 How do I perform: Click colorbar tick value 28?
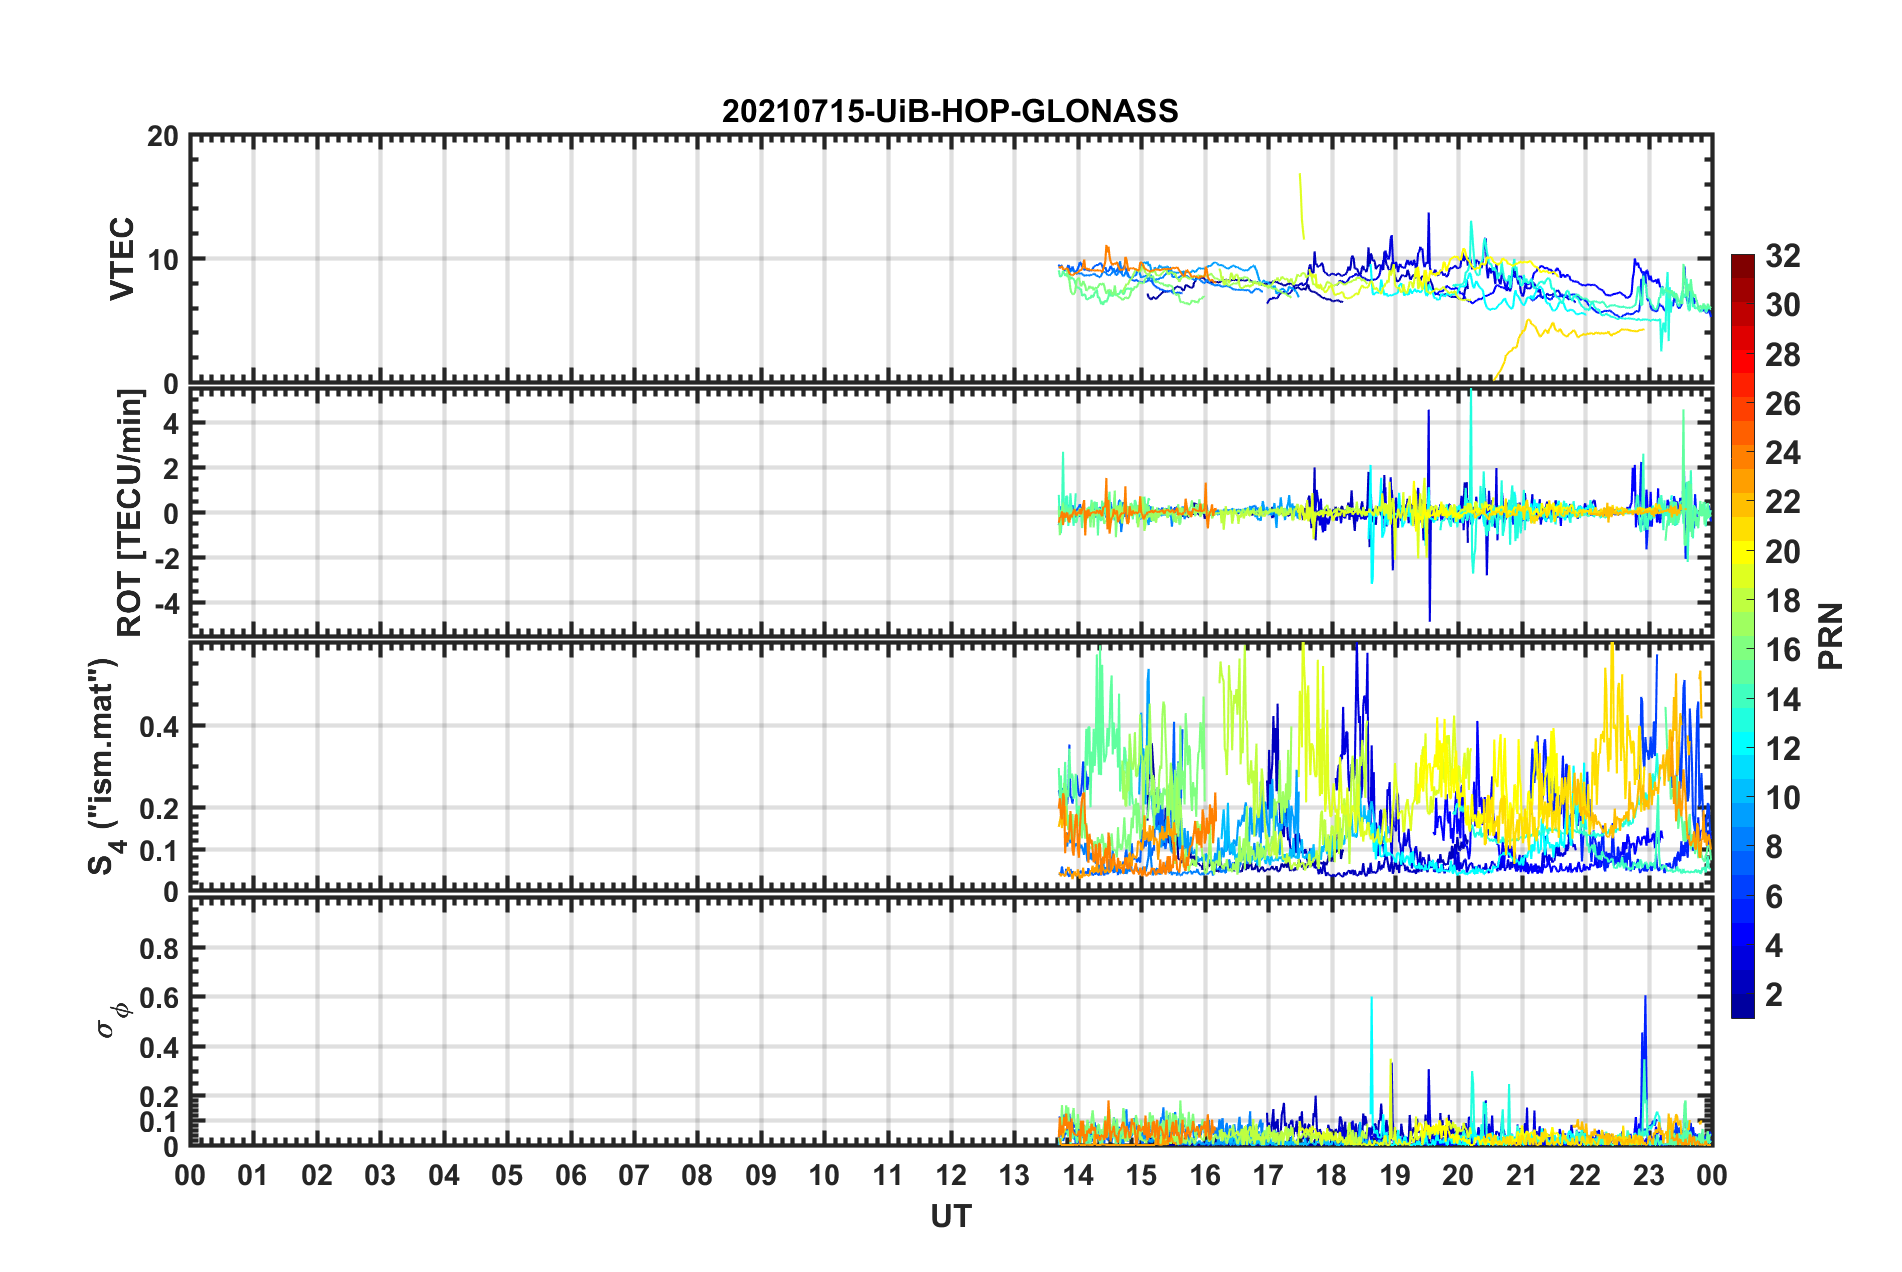click(x=1782, y=355)
